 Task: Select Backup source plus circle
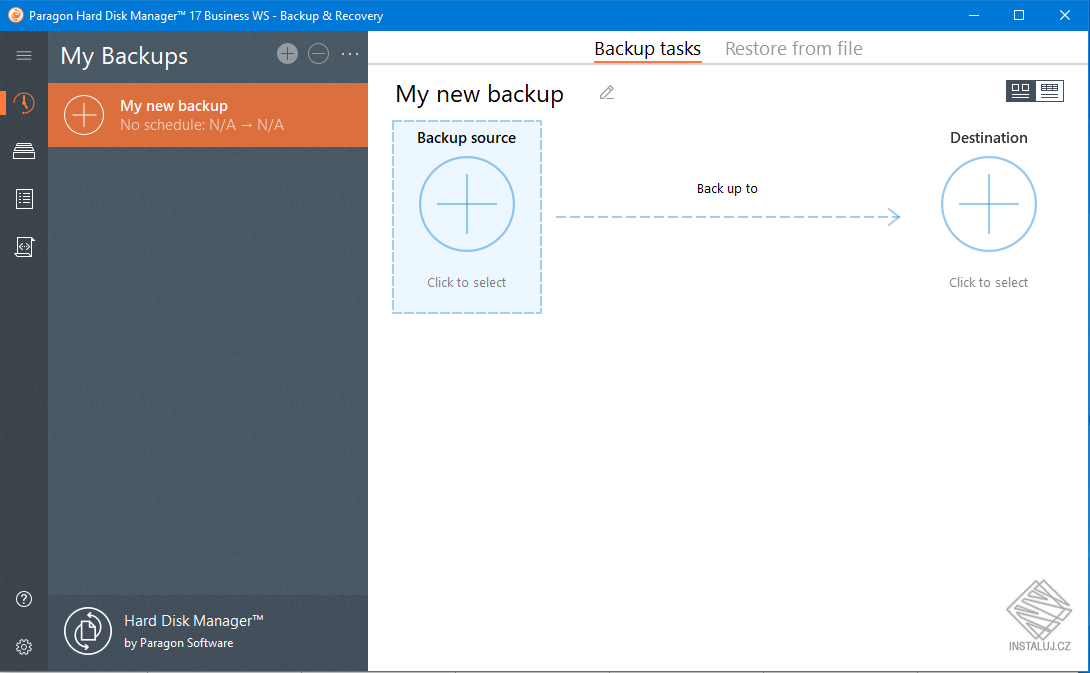coord(467,204)
